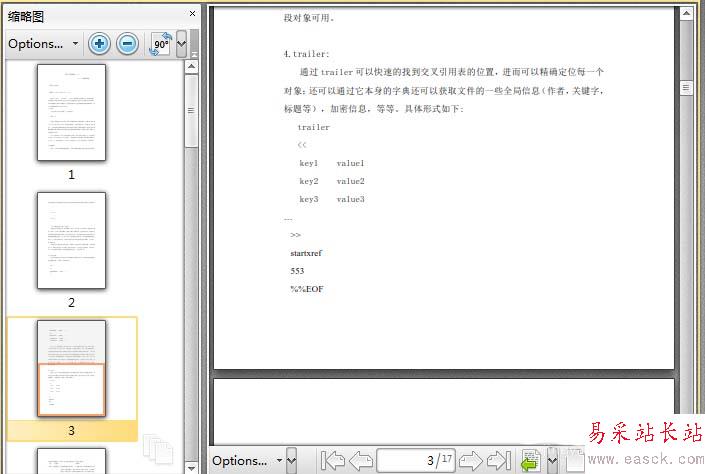Expand the chevron after previous view icon
This screenshot has height=474, width=705.
[x=552, y=461]
